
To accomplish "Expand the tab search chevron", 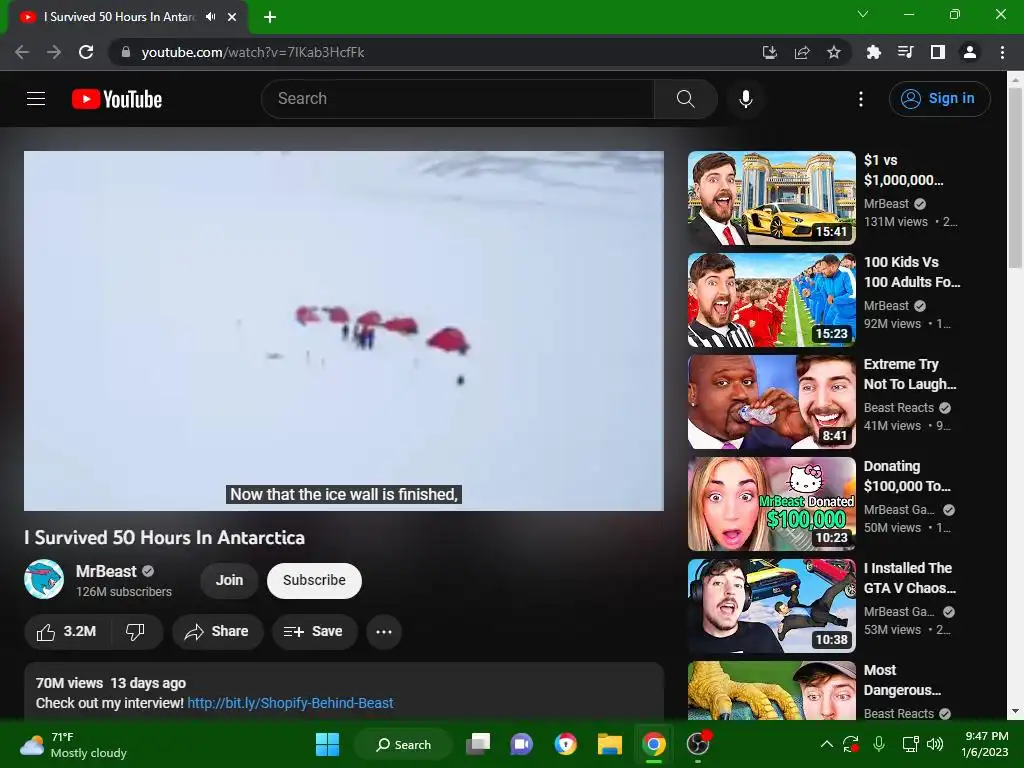I will (863, 14).
